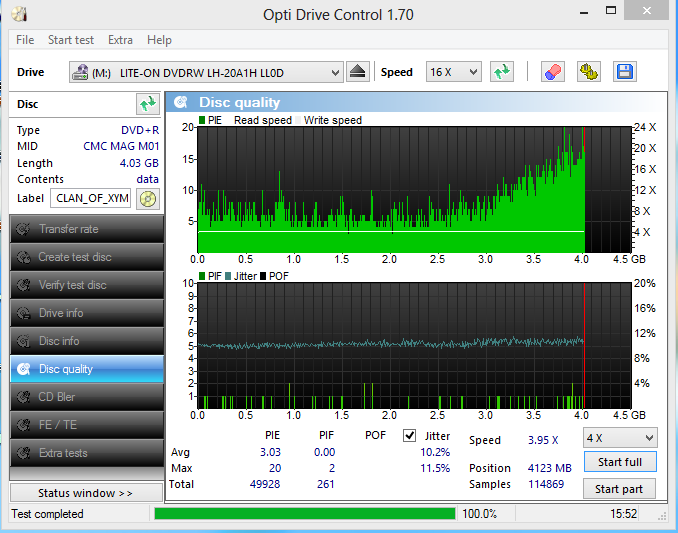Open the Help menu
The width and height of the screenshot is (678, 533).
159,40
